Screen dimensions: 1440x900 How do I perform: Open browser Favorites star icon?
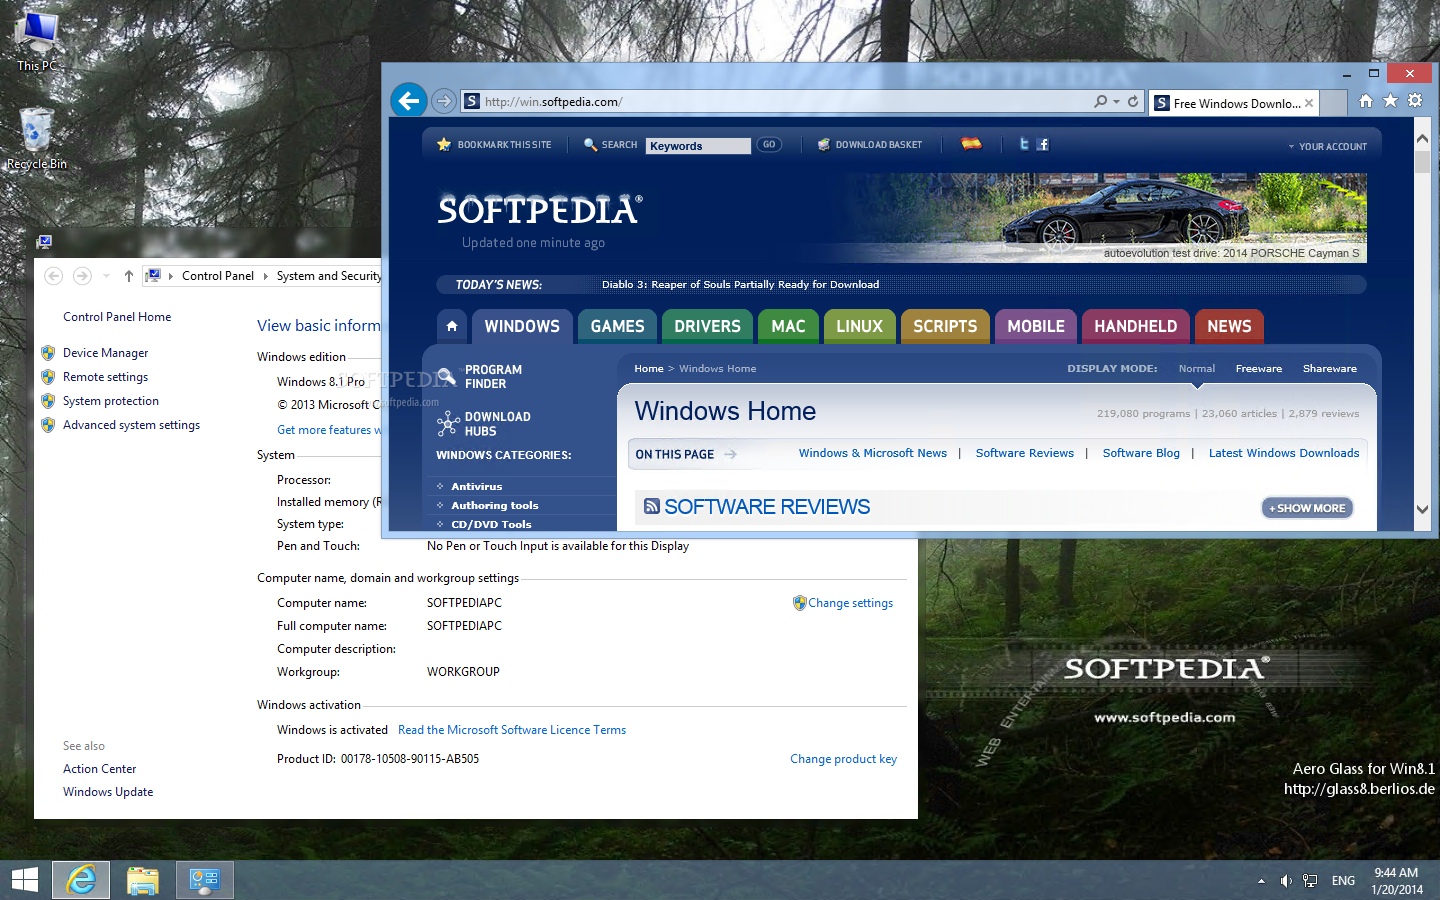1390,101
